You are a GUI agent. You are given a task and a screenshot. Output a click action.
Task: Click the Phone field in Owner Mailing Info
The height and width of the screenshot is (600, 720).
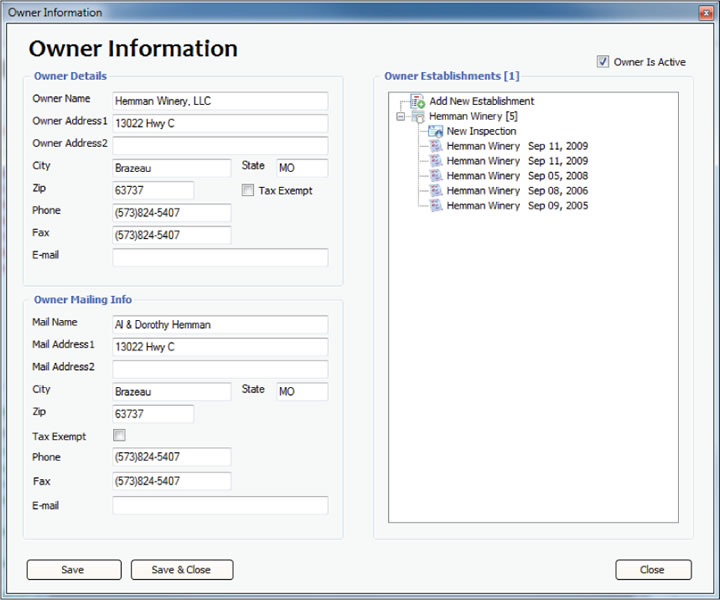click(x=172, y=457)
